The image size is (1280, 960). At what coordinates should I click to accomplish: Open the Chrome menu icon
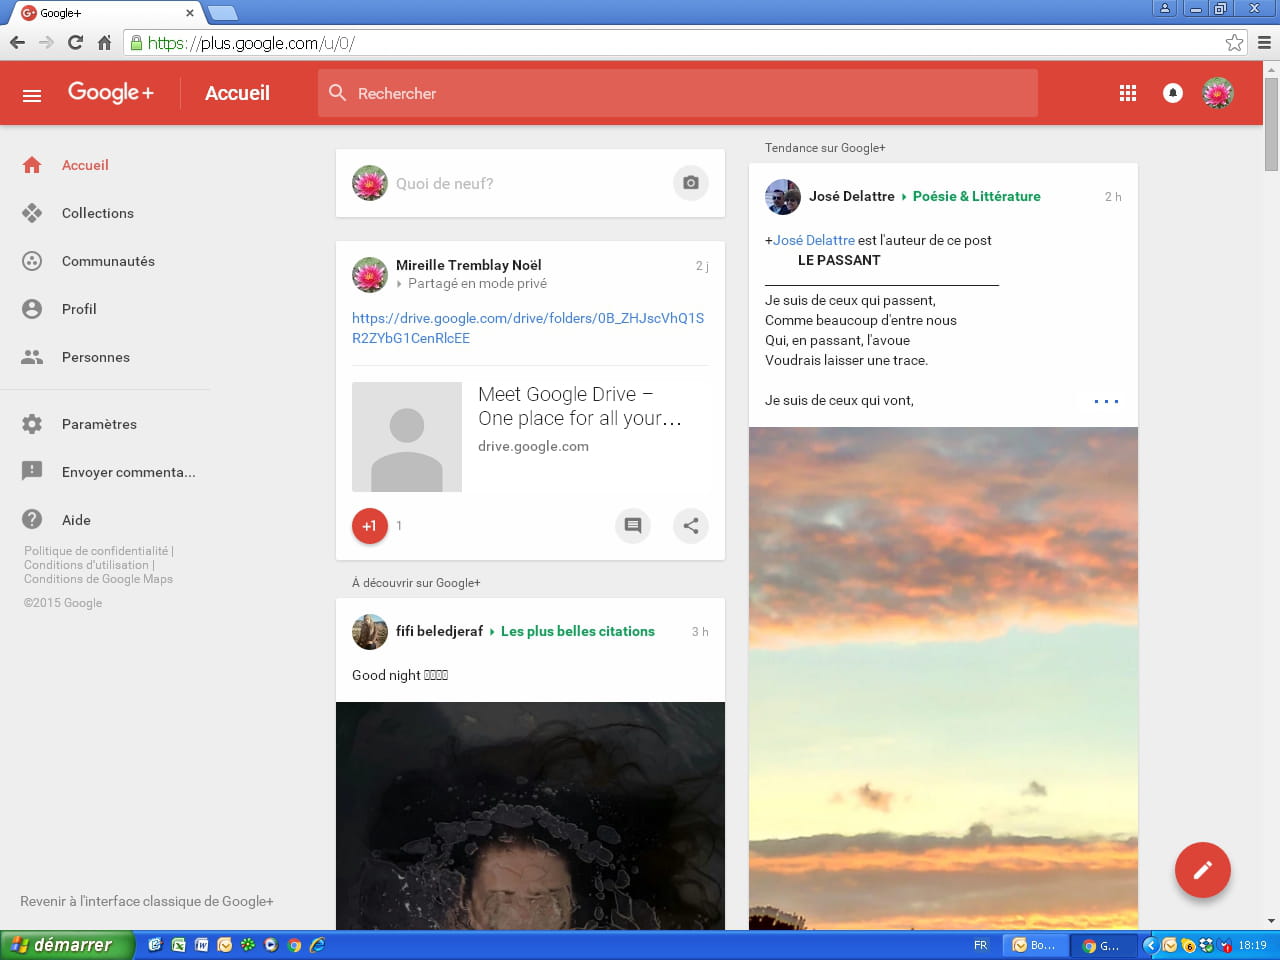pyautogui.click(x=1264, y=42)
